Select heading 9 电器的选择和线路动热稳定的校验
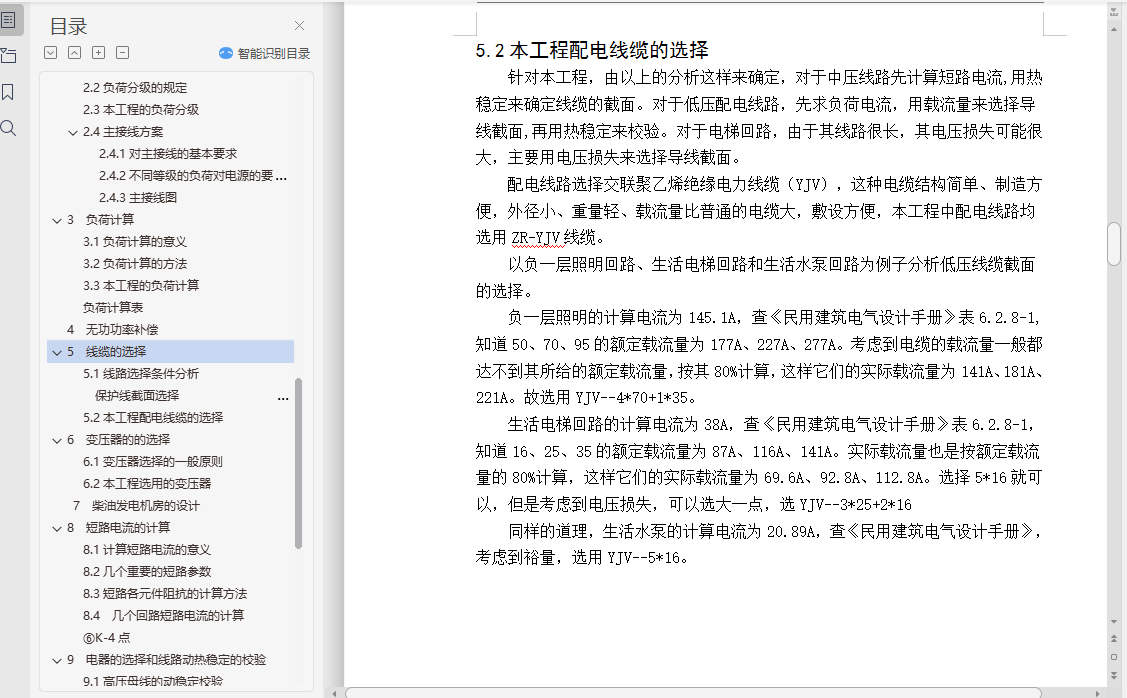 pos(166,660)
